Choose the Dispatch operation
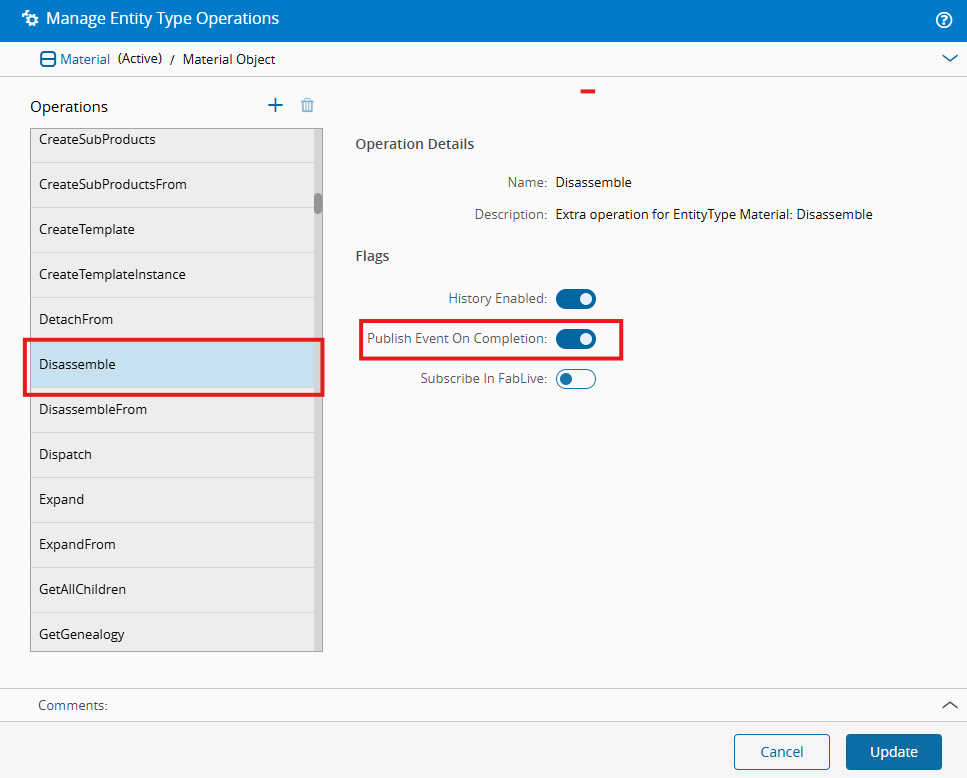Image resolution: width=967 pixels, height=778 pixels. 172,455
